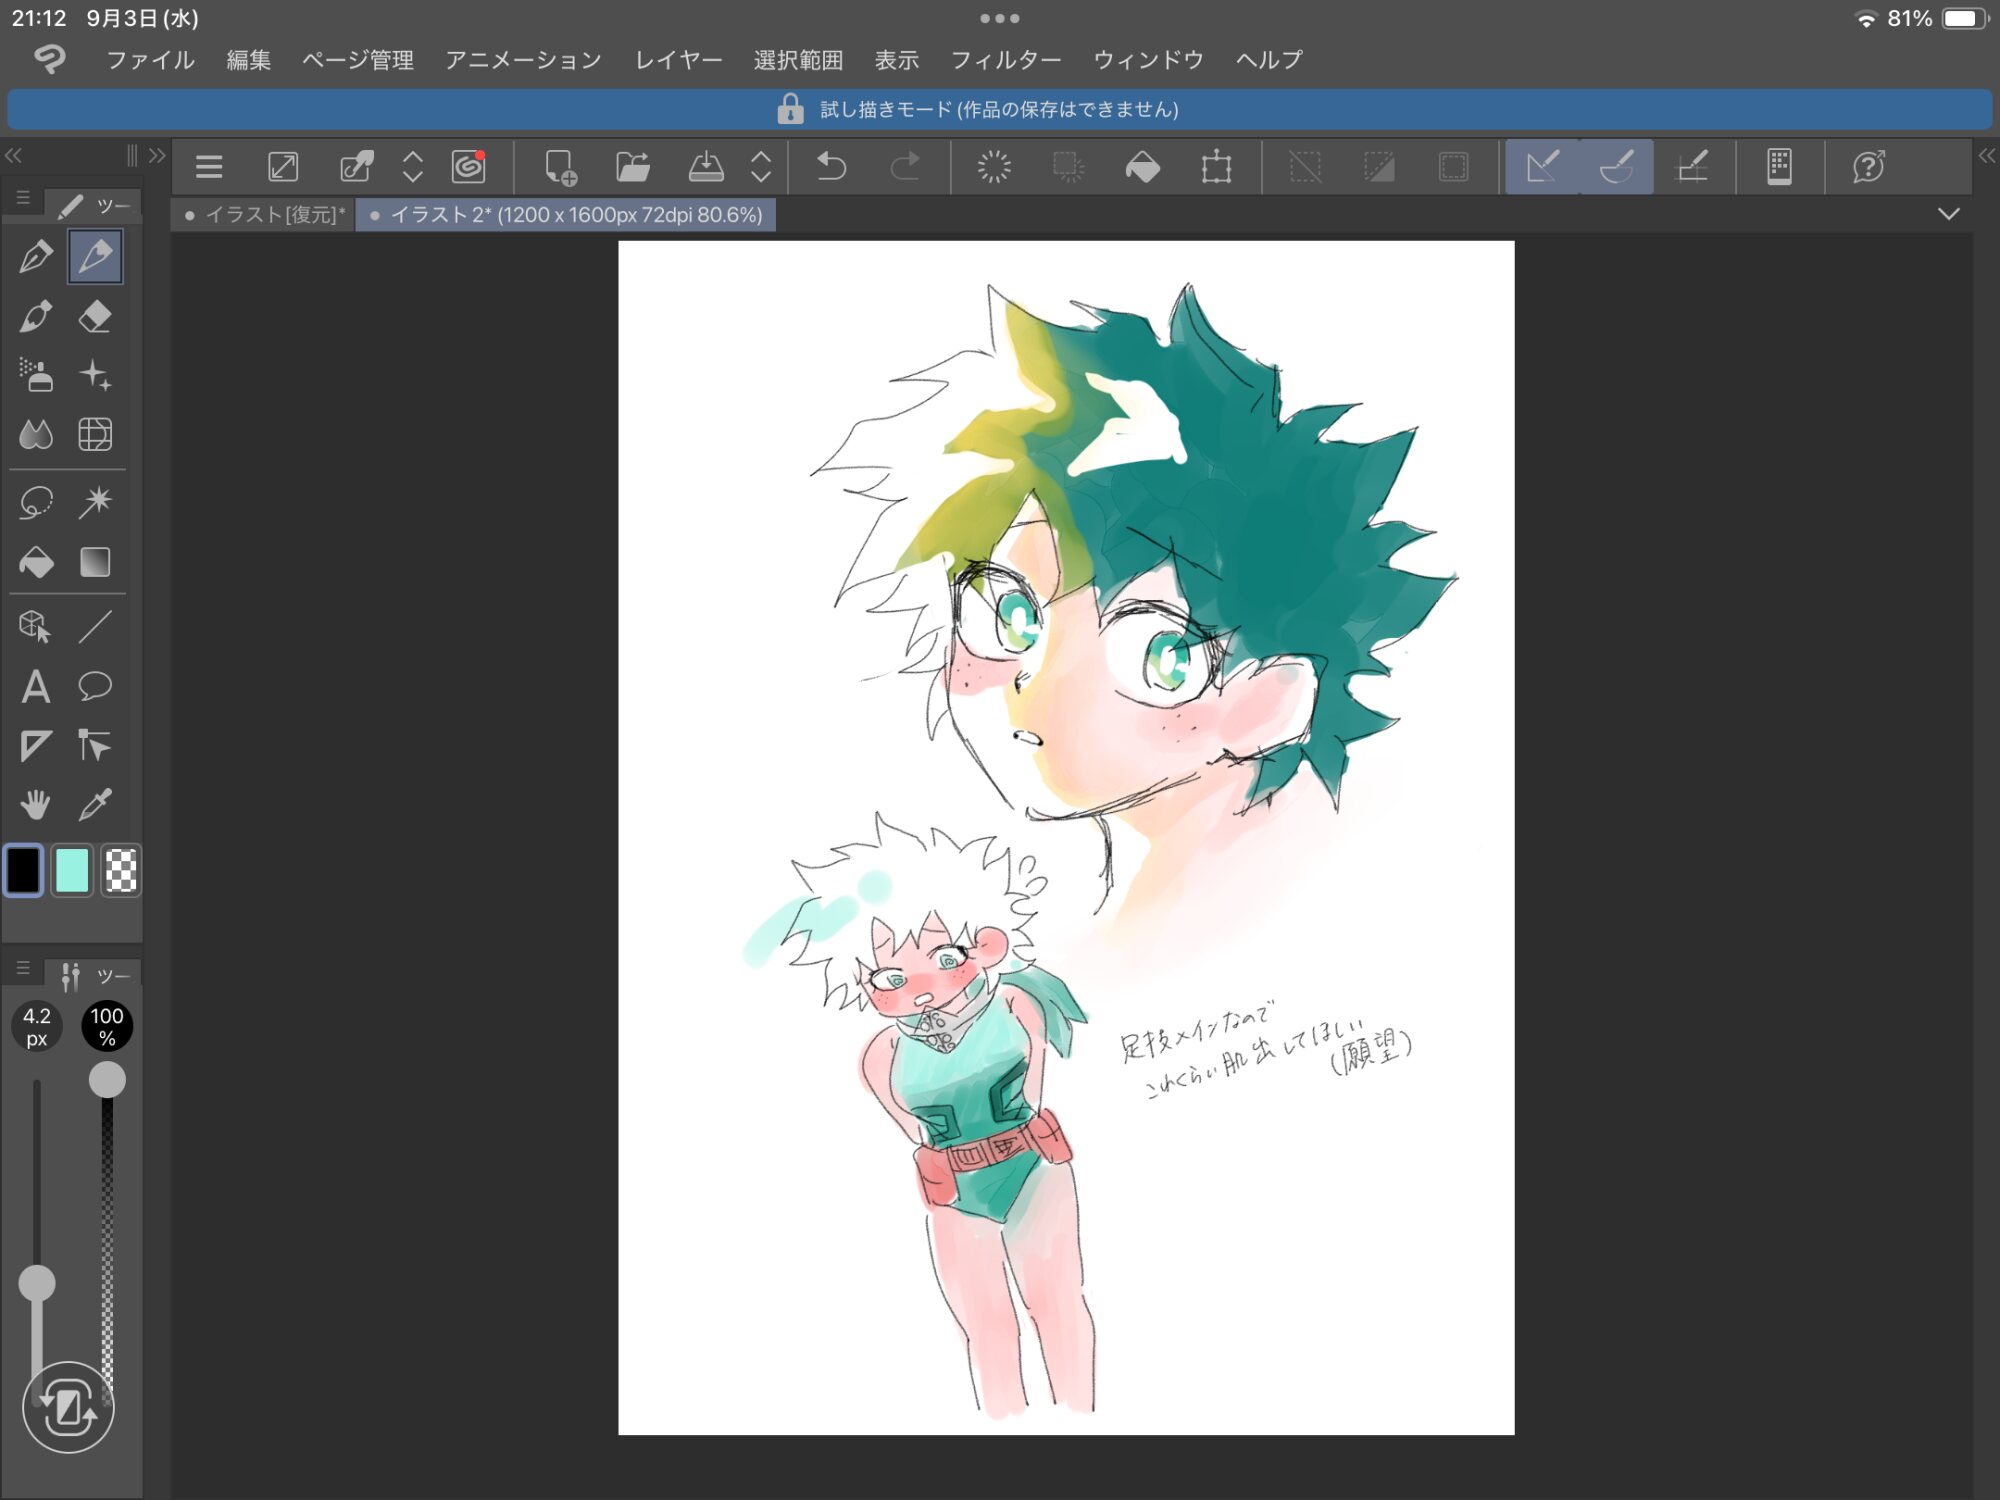The image size is (2000, 1500).
Task: Select the Eyedropper tool
Action: (95, 805)
